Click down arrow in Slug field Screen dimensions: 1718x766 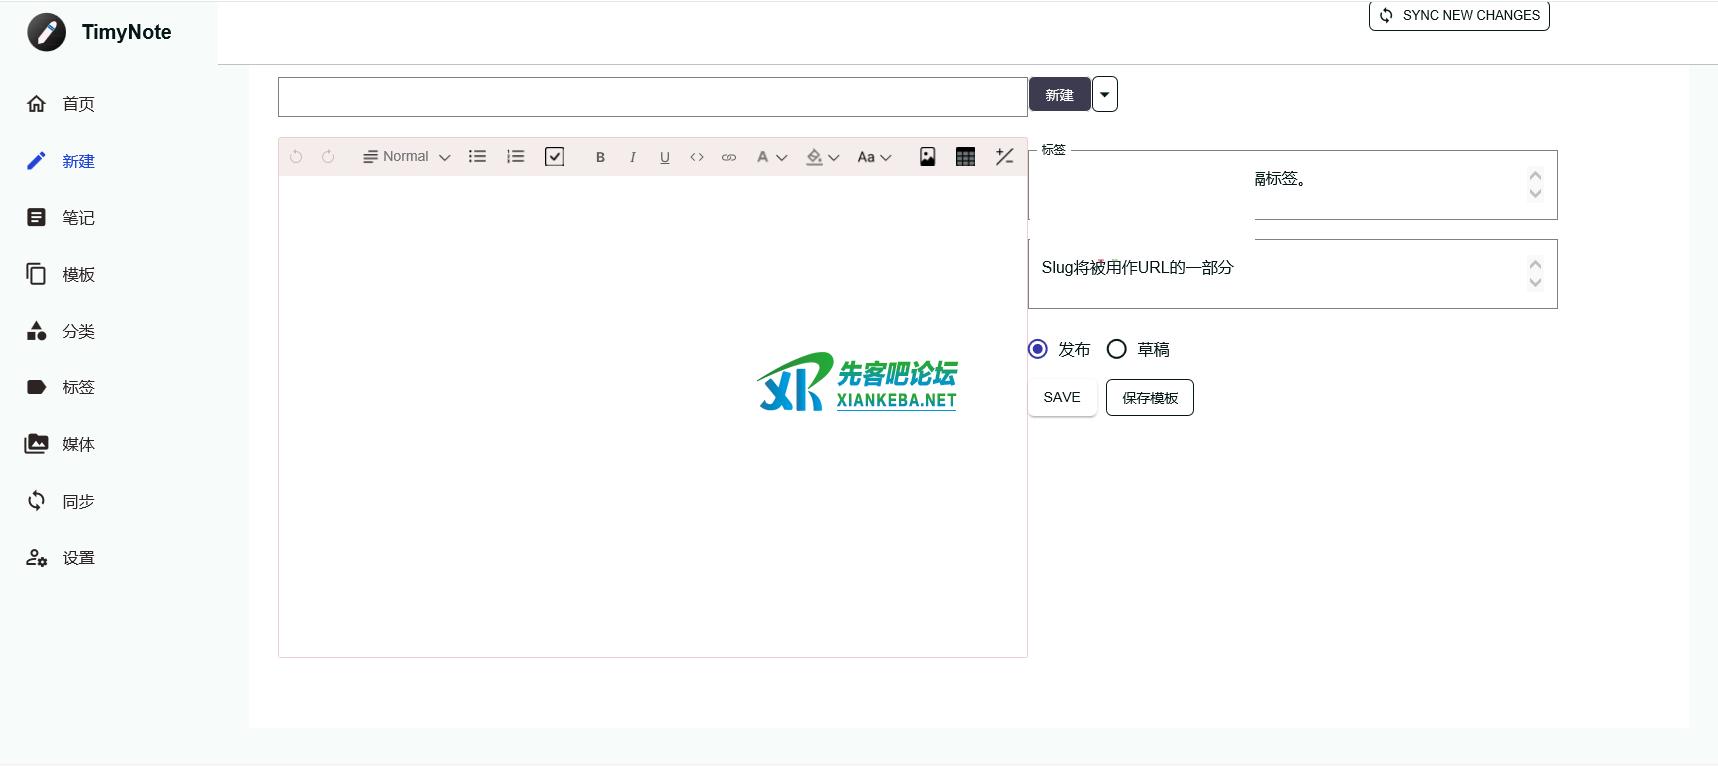tap(1535, 282)
